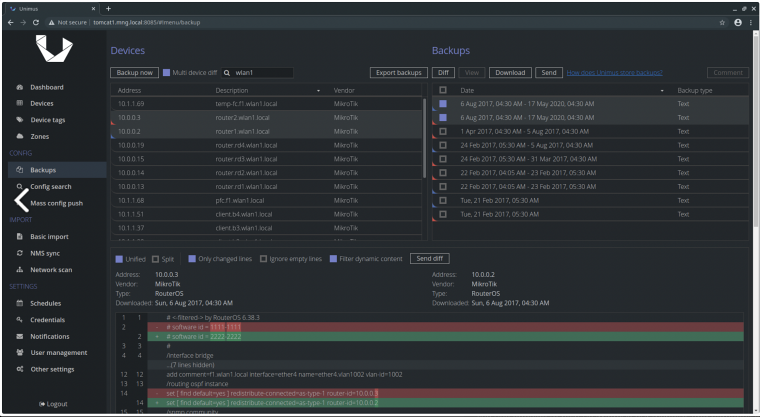
Task: Open the Credentials key icon
Action: (x=20, y=320)
